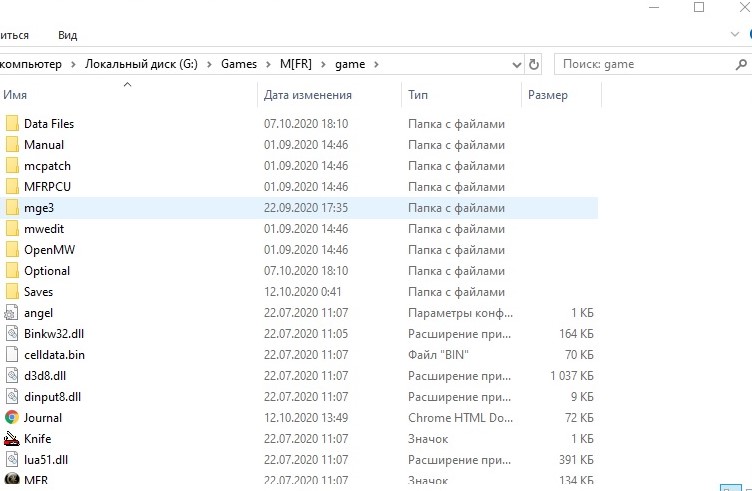The width and height of the screenshot is (752, 491).
Task: Select the Saves folder
Action: pyautogui.click(x=38, y=292)
